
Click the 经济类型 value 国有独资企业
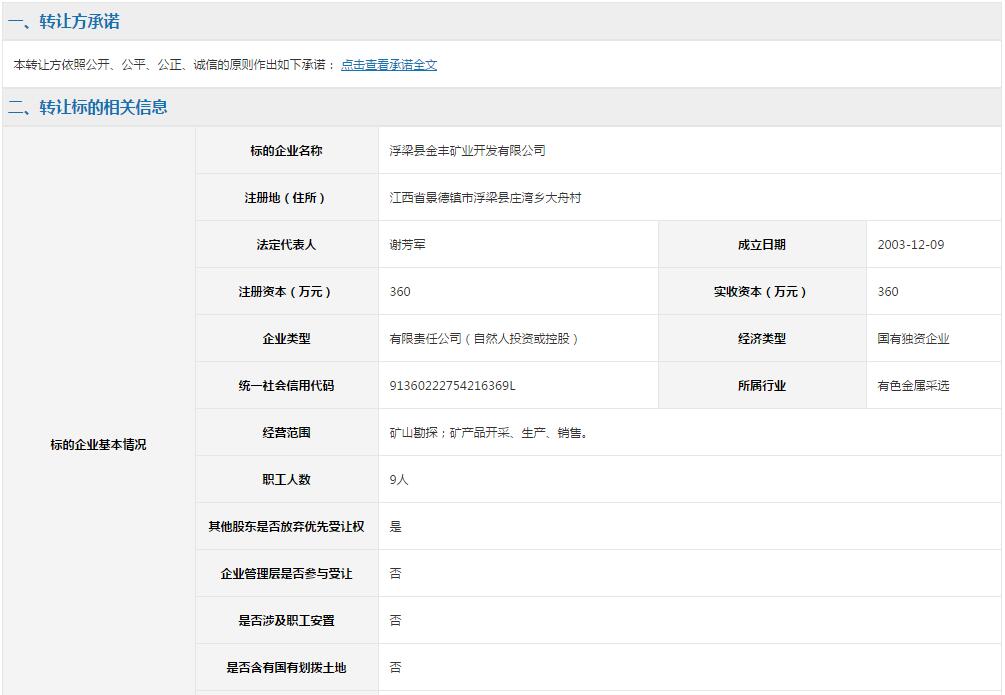click(913, 339)
